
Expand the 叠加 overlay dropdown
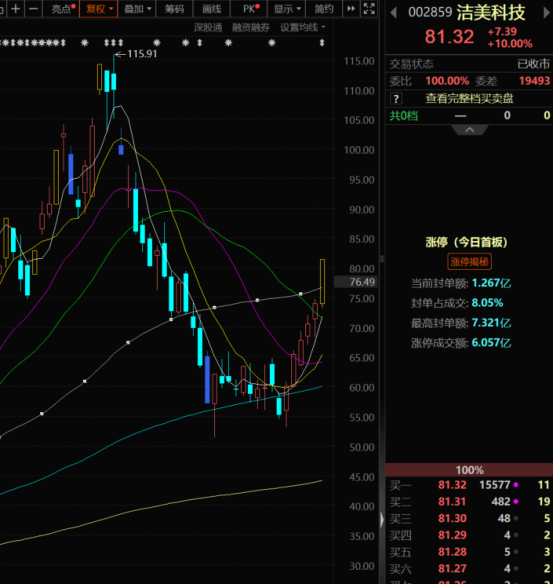point(137,9)
